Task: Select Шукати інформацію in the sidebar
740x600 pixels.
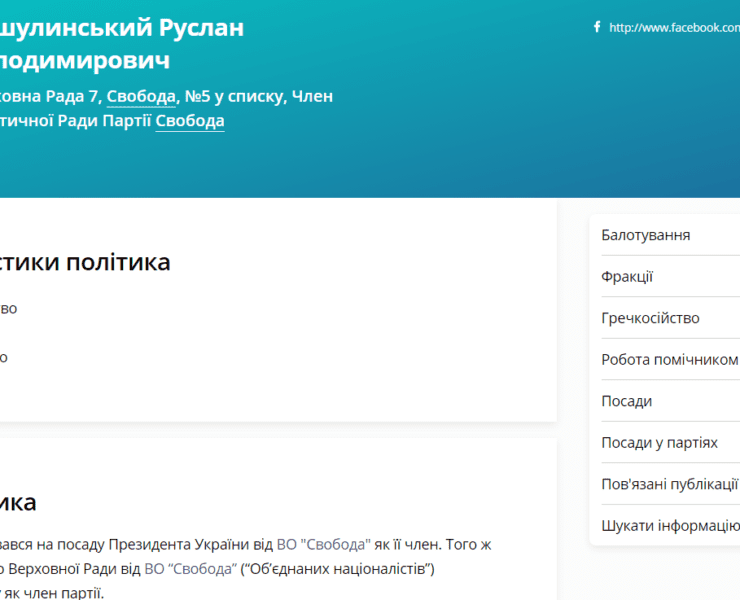Action: point(670,525)
